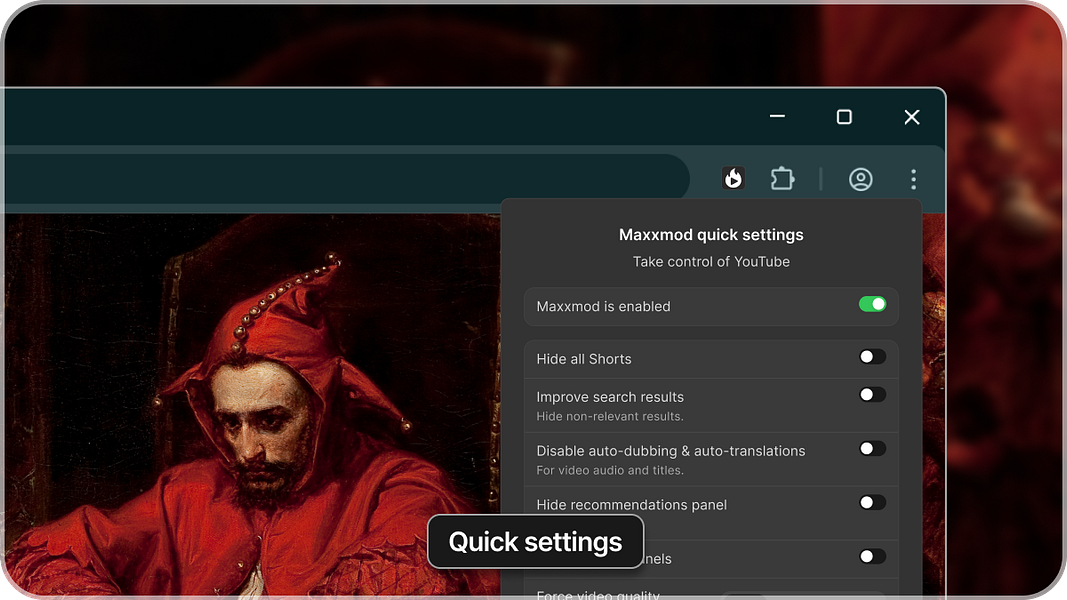This screenshot has width=1067, height=600.
Task: Enable the Hide all Shorts toggle
Action: (x=872, y=356)
